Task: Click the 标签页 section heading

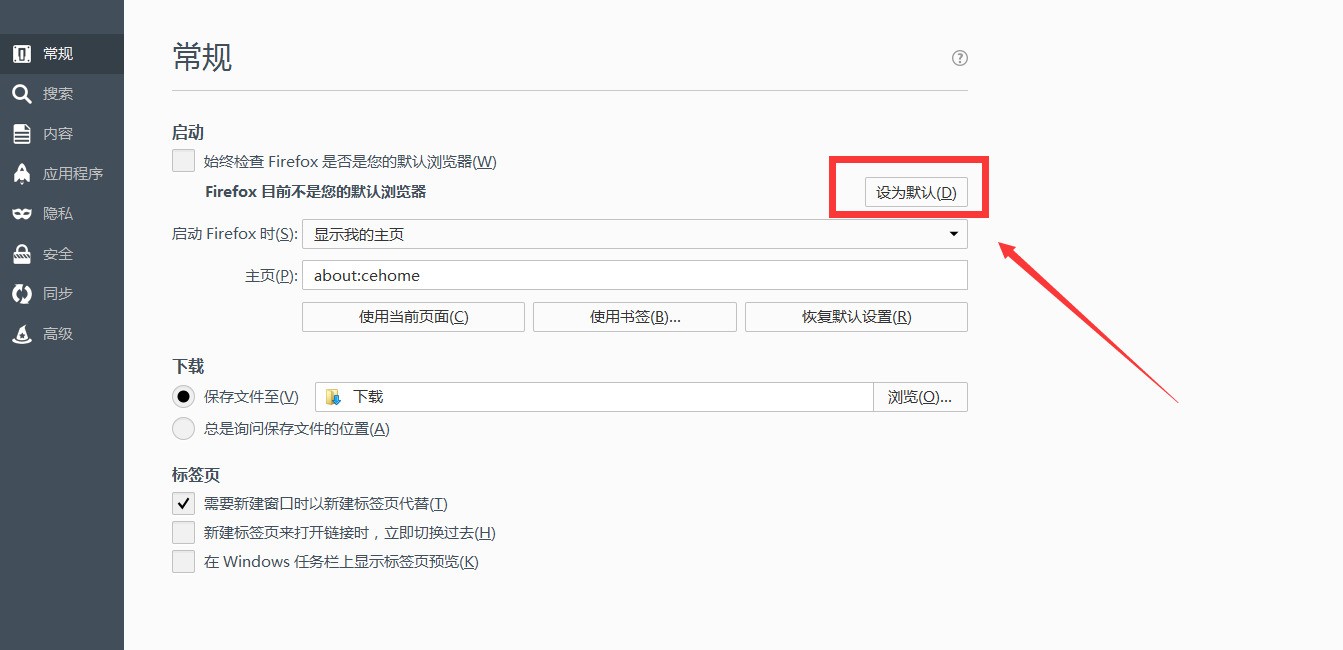Action: pos(196,475)
